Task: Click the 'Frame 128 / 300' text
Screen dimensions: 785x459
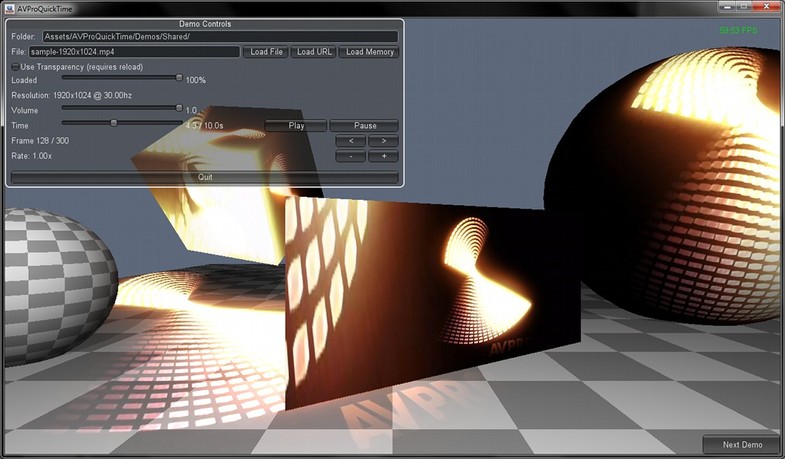Action: click(x=40, y=141)
